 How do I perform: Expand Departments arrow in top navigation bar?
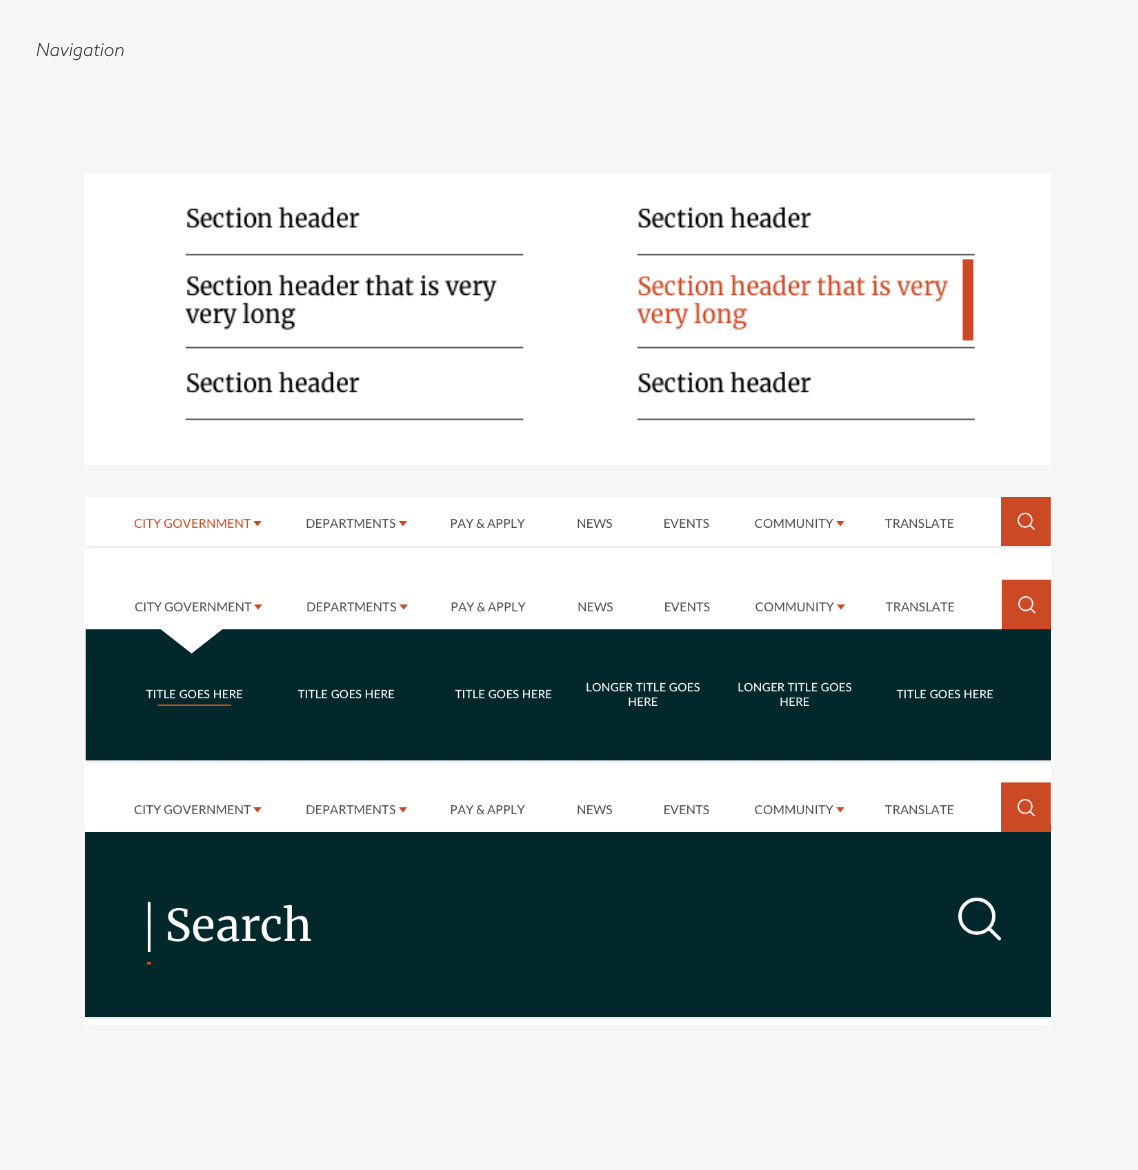[x=403, y=524]
